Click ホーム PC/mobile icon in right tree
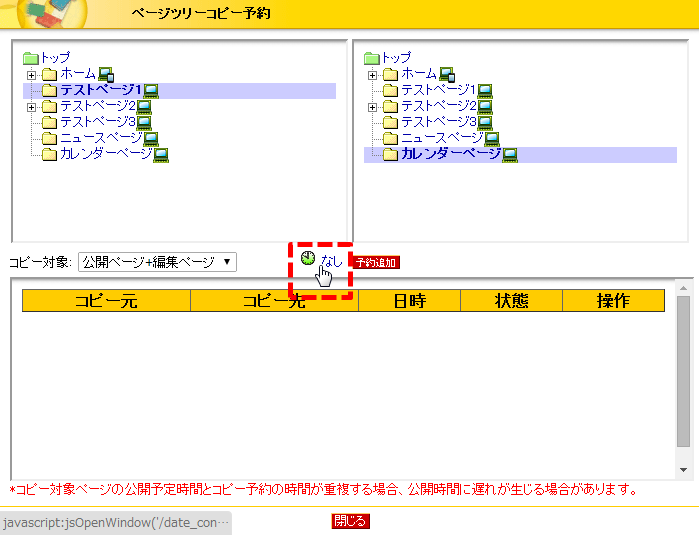Screen dimensions: 699x536 (x=447, y=74)
